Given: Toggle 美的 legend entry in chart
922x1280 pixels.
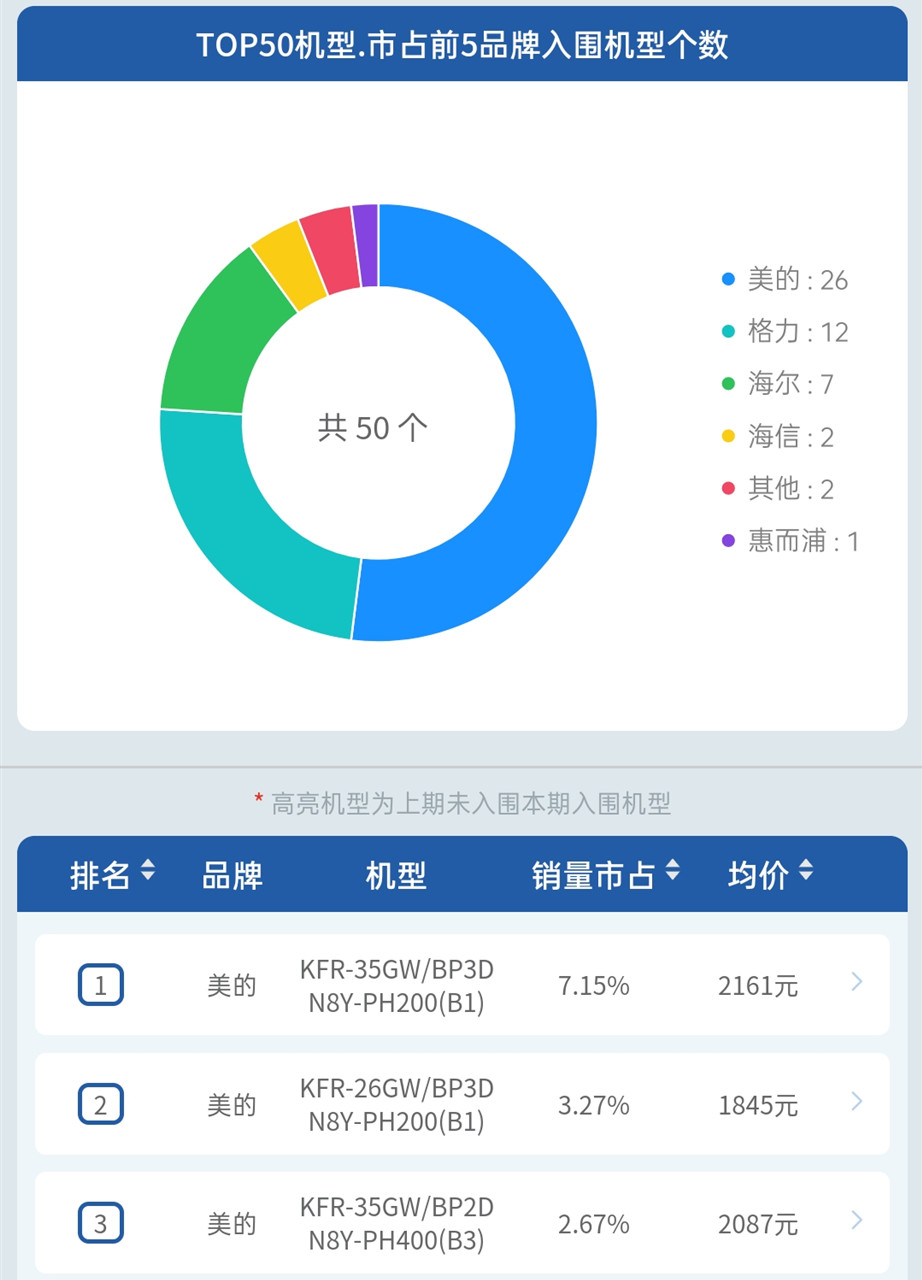Looking at the screenshot, I should pos(785,280).
